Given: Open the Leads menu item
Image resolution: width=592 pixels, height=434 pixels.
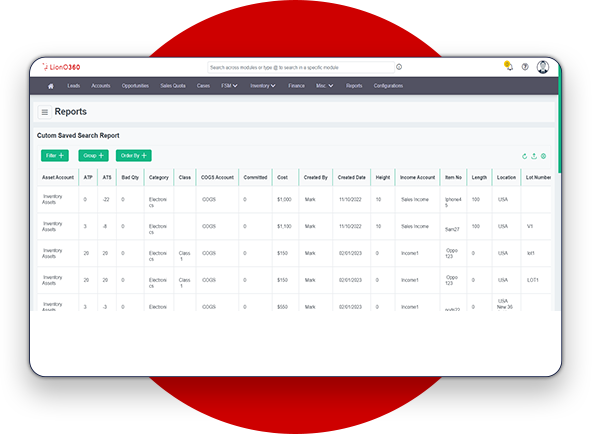Looking at the screenshot, I should 74,86.
